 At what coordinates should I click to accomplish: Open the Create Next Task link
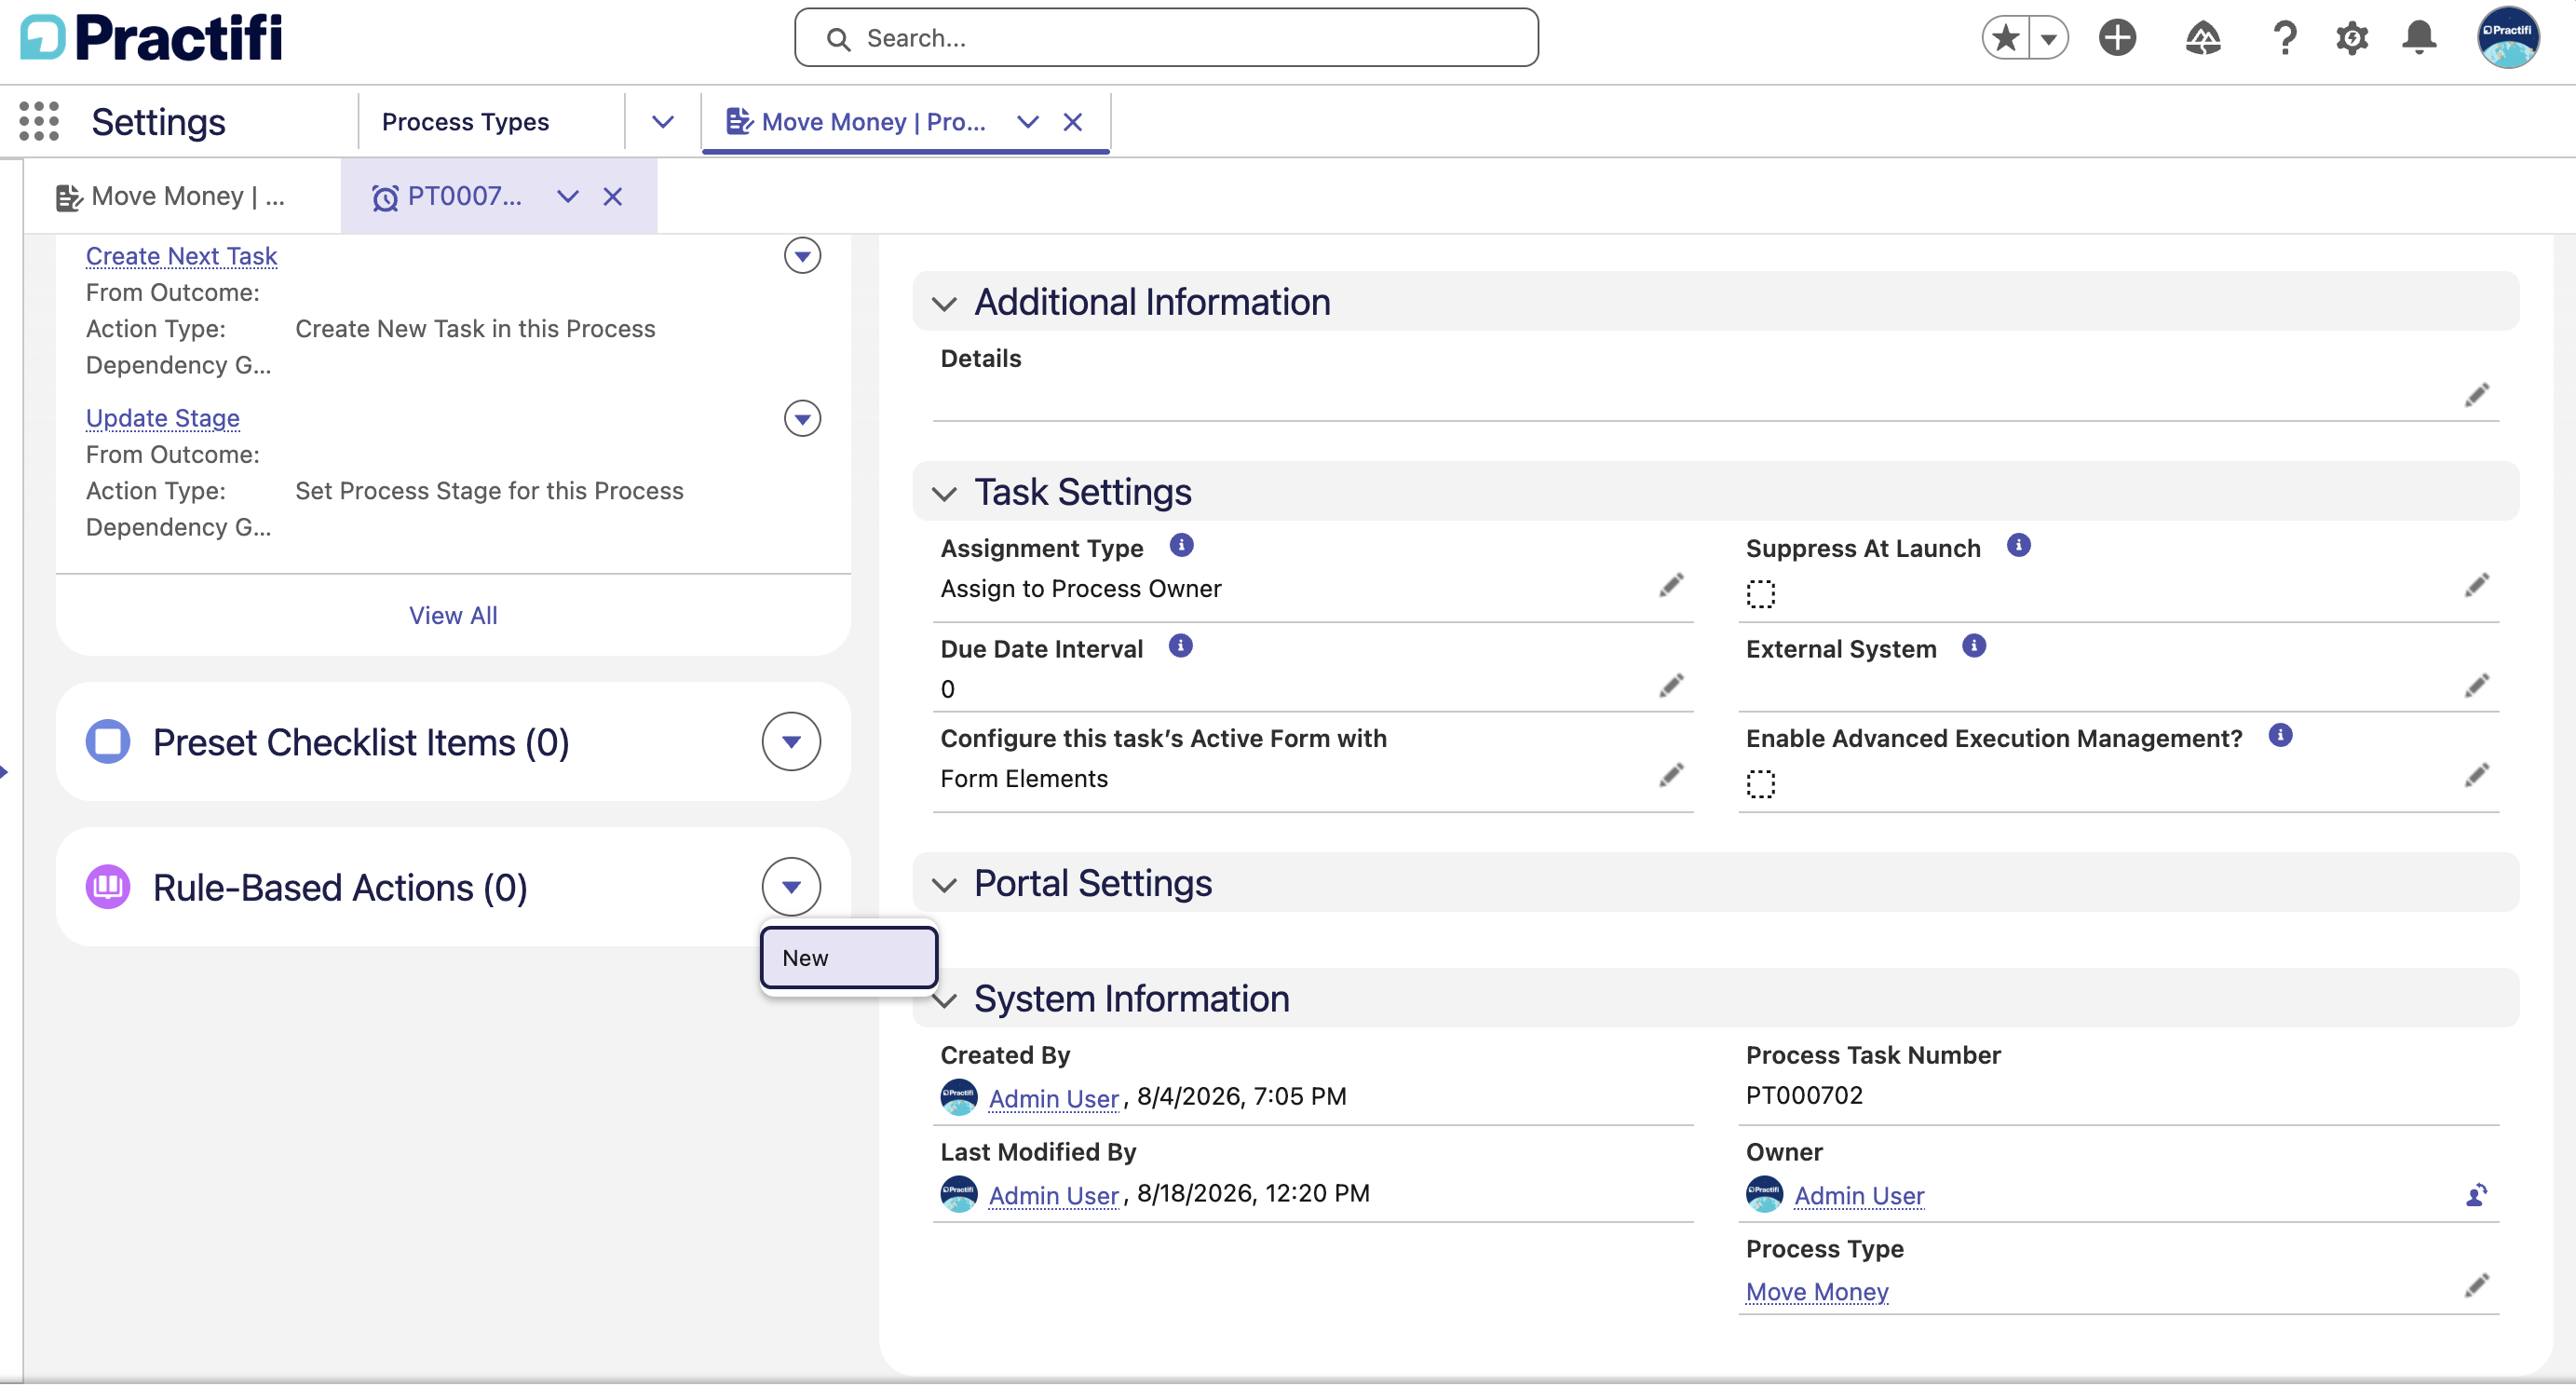tap(181, 256)
